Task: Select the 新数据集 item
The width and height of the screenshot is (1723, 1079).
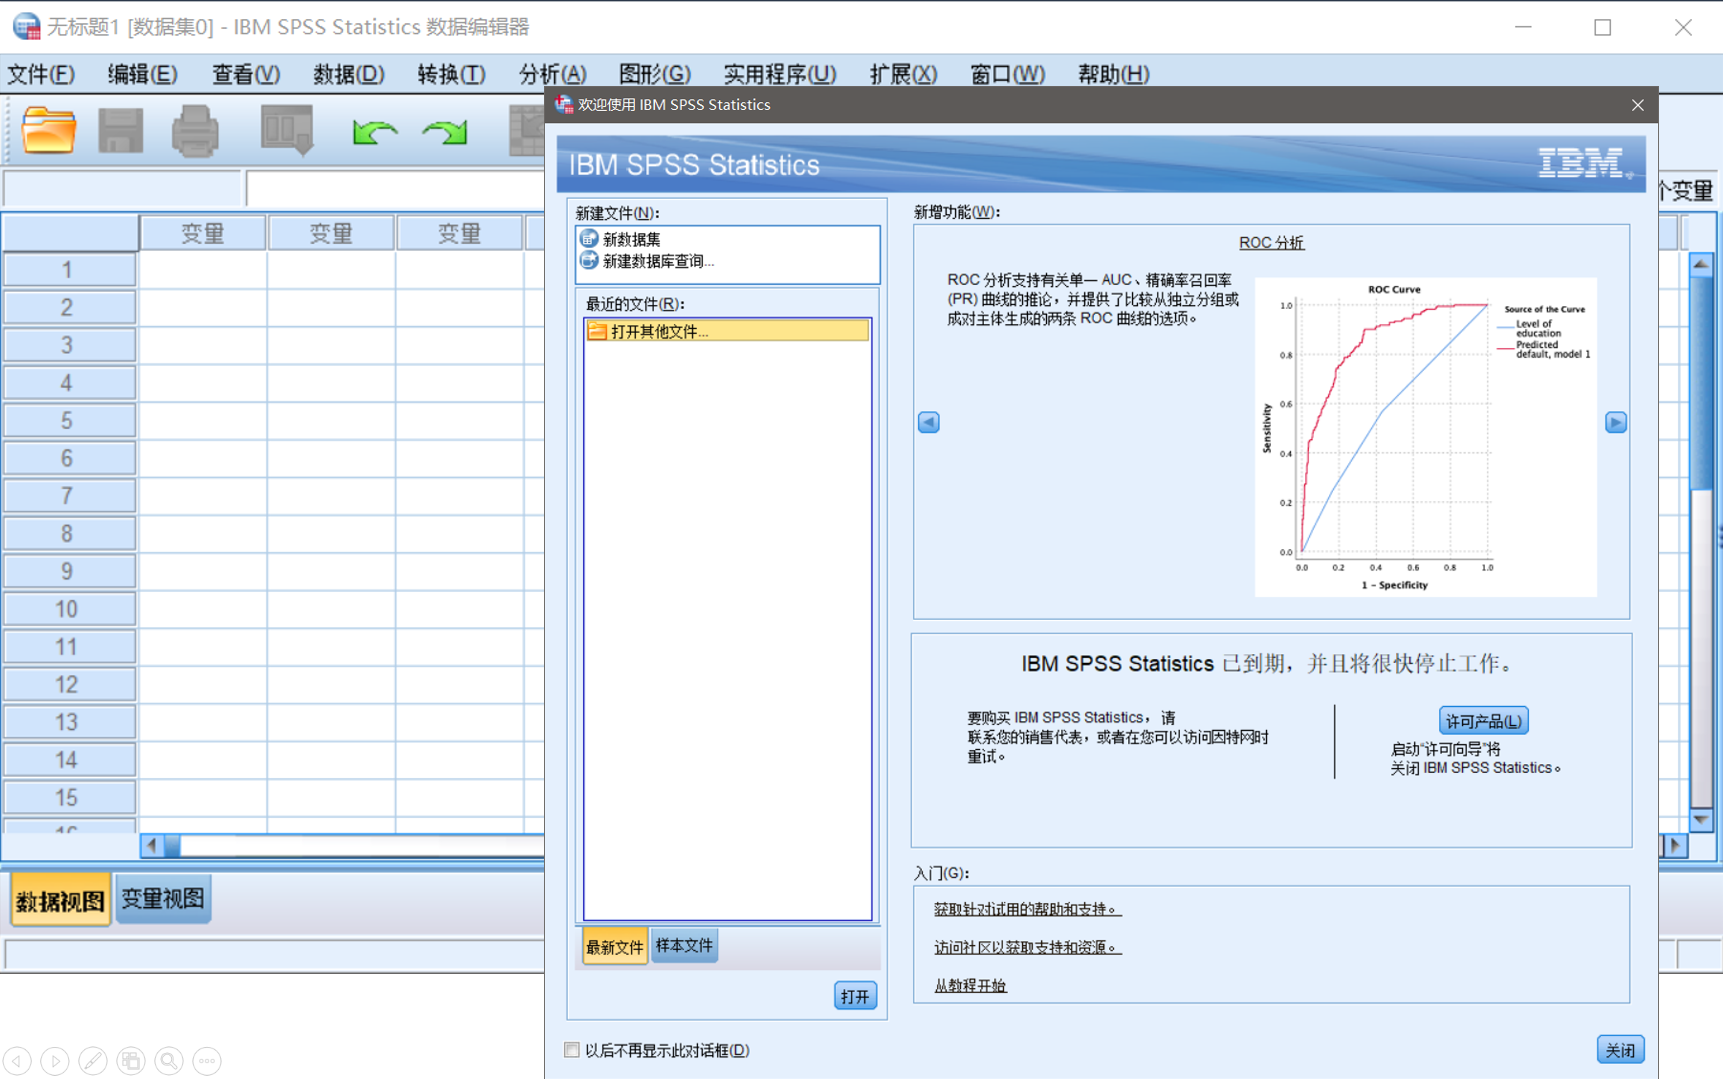Action: coord(632,239)
